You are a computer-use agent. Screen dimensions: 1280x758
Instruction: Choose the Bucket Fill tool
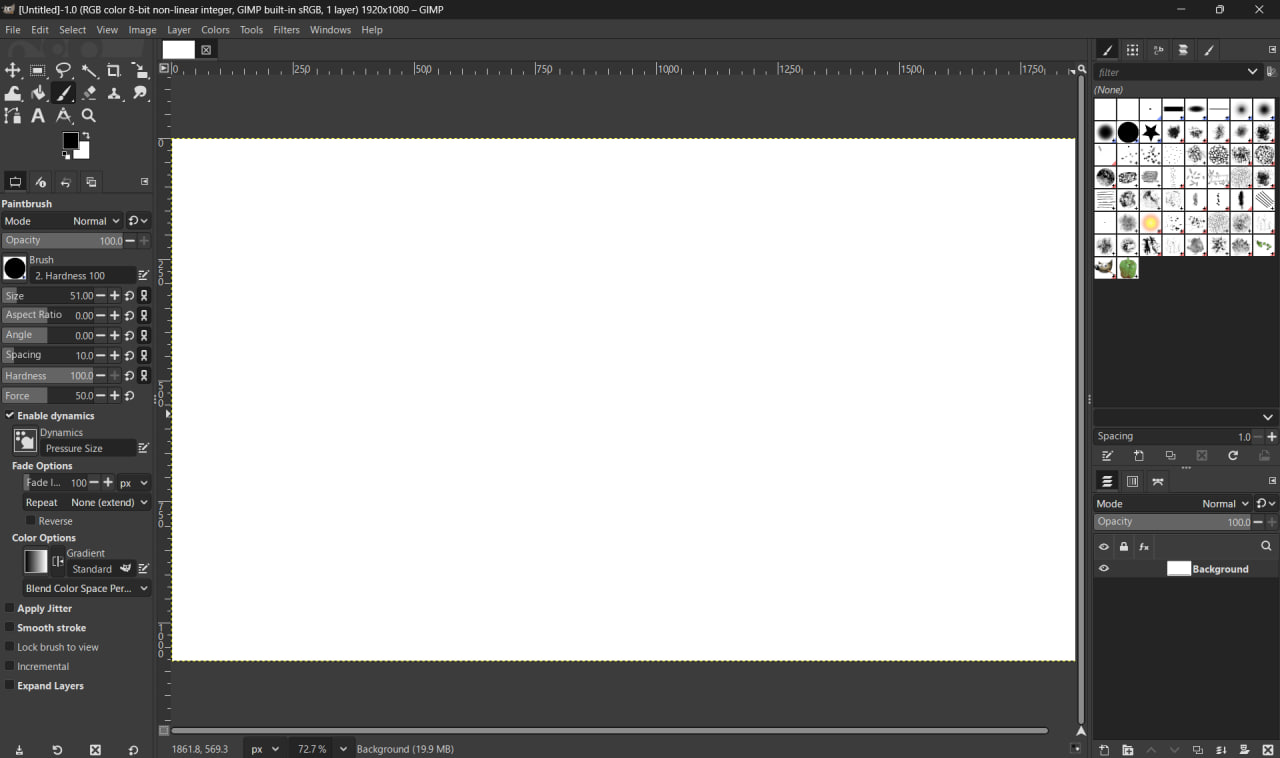click(38, 93)
